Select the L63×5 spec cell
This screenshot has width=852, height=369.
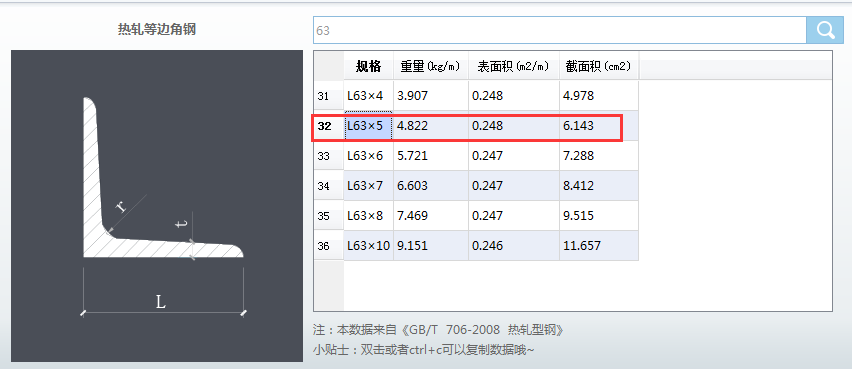point(368,126)
